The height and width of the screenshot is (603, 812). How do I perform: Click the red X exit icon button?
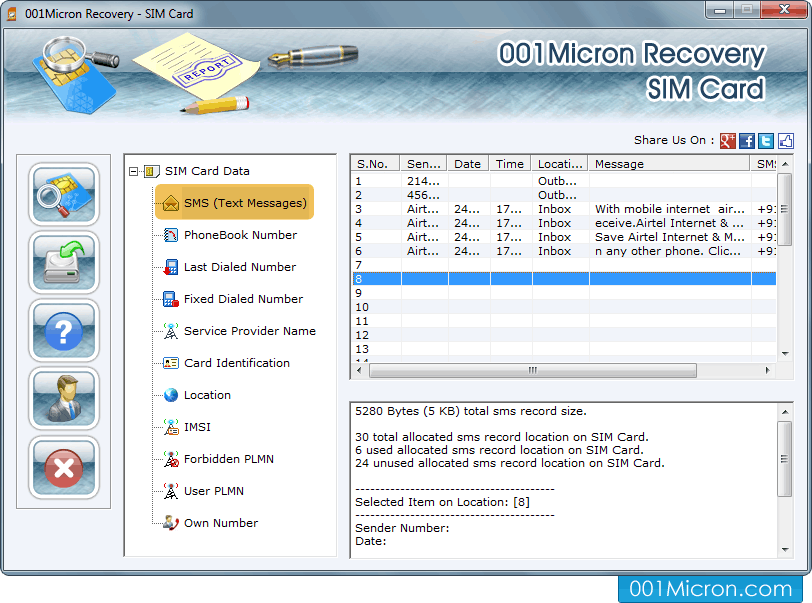coord(64,466)
